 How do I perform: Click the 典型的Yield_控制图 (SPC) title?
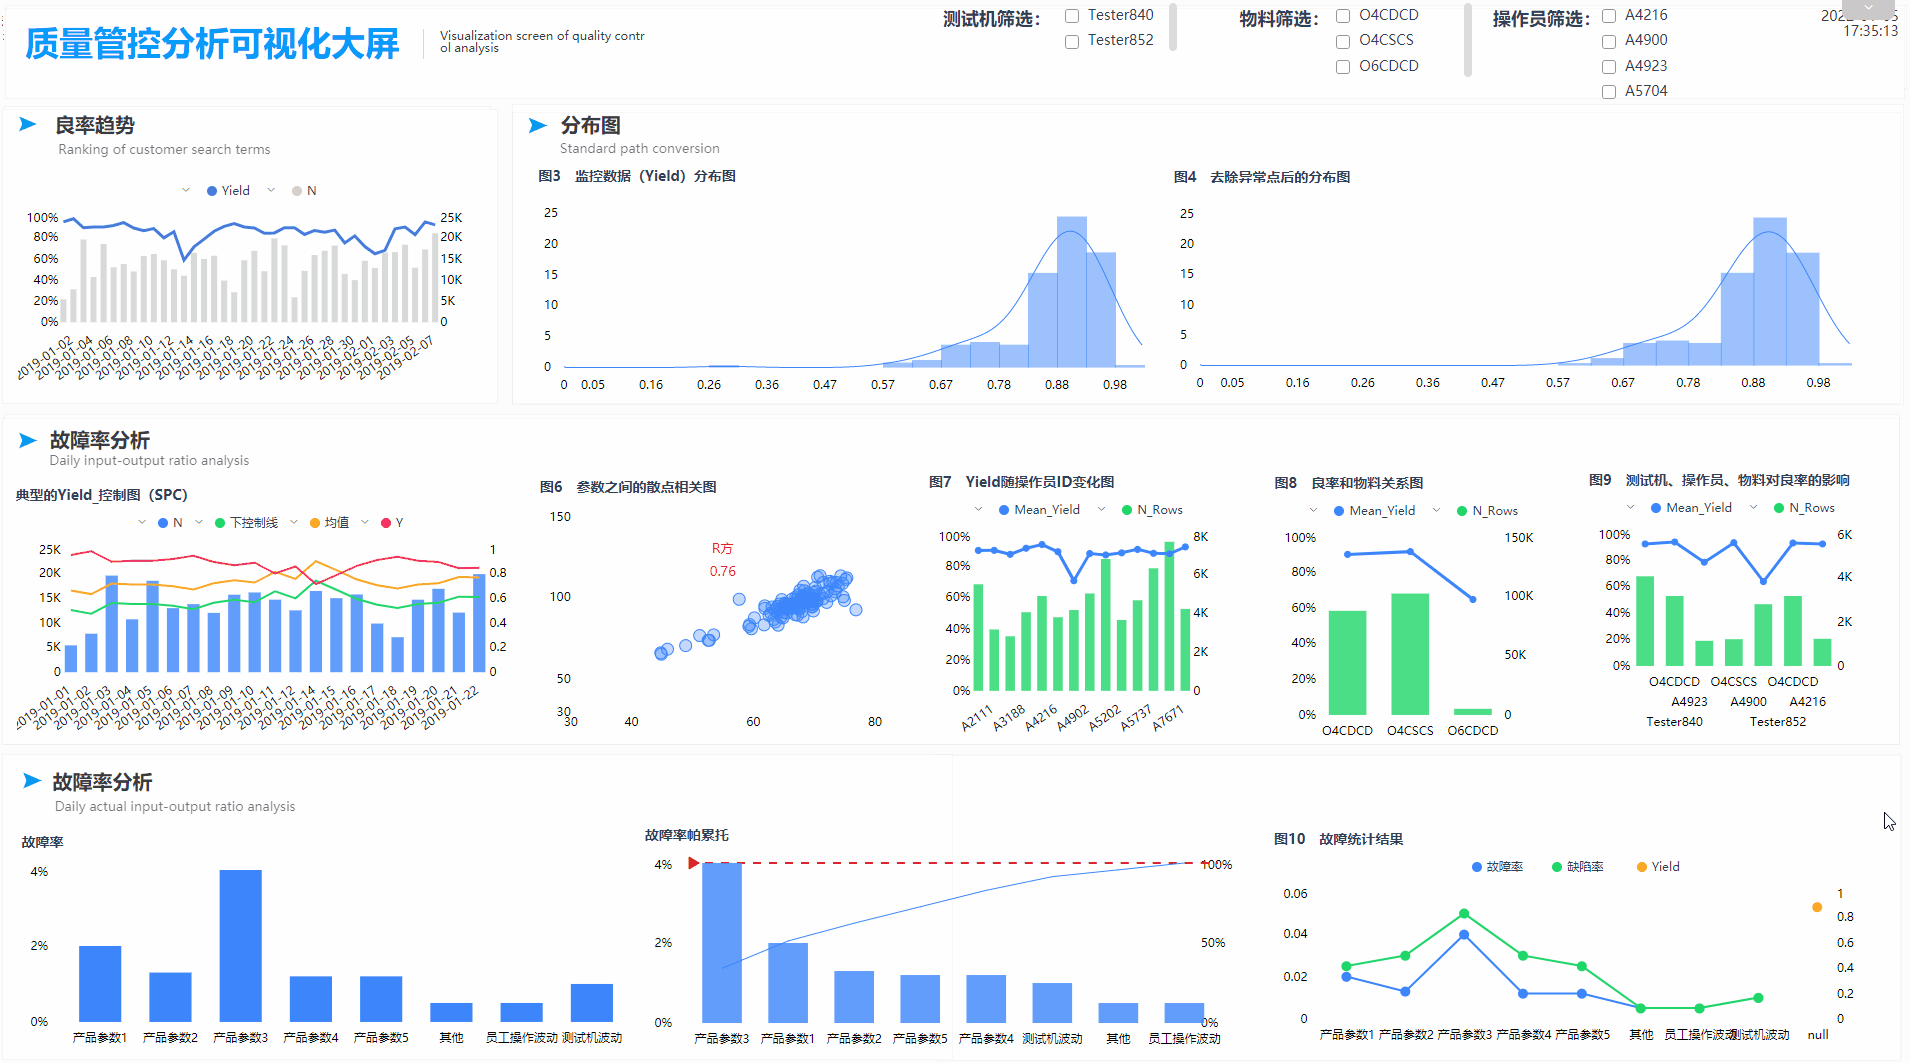(x=102, y=495)
